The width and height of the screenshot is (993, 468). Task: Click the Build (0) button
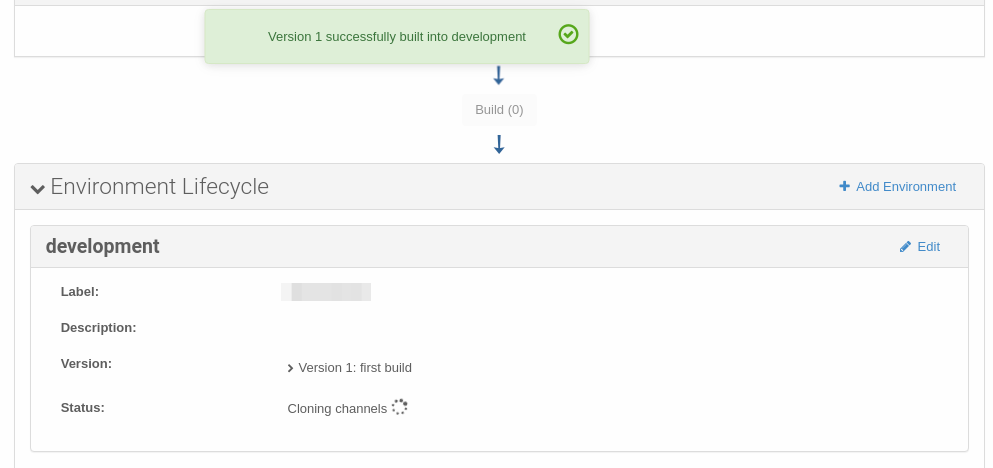499,110
